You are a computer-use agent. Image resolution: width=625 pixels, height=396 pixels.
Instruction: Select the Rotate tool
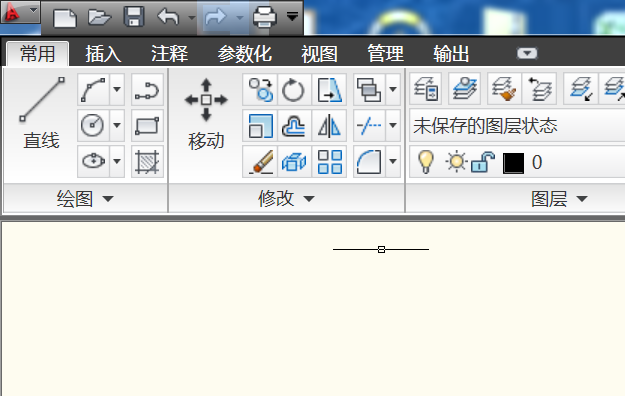[x=294, y=90]
